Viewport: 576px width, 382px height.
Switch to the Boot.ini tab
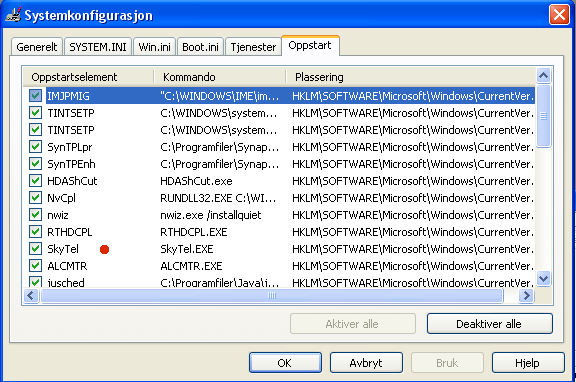pos(200,47)
